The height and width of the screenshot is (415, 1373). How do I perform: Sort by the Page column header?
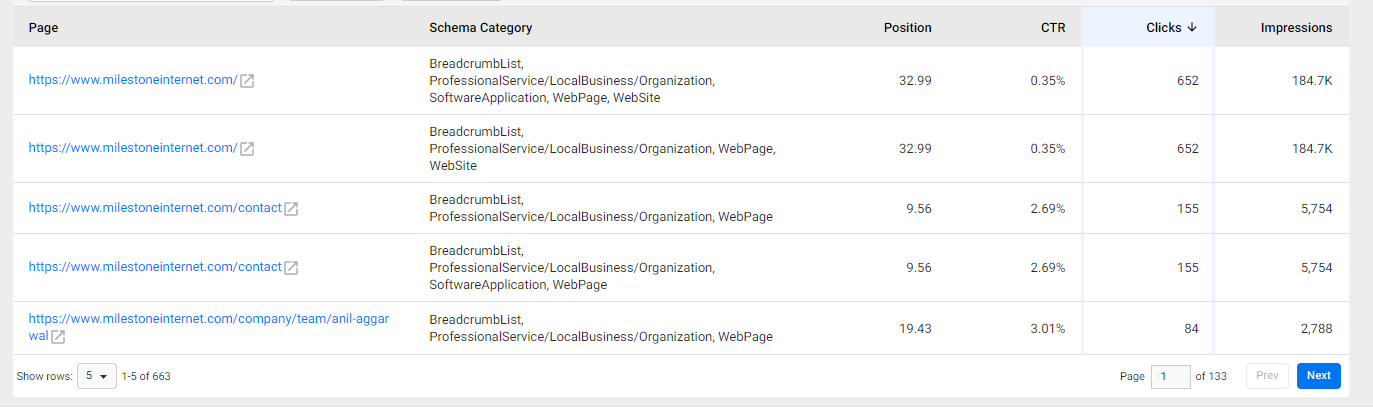[x=43, y=28]
